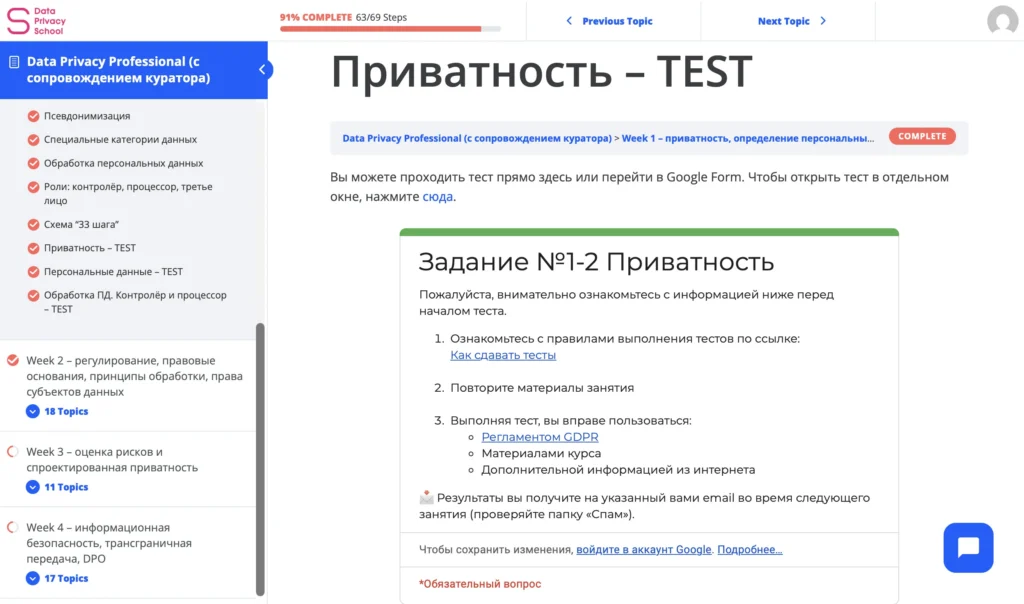
Task: Click the Previous Topic left chevron
Action: 570,21
